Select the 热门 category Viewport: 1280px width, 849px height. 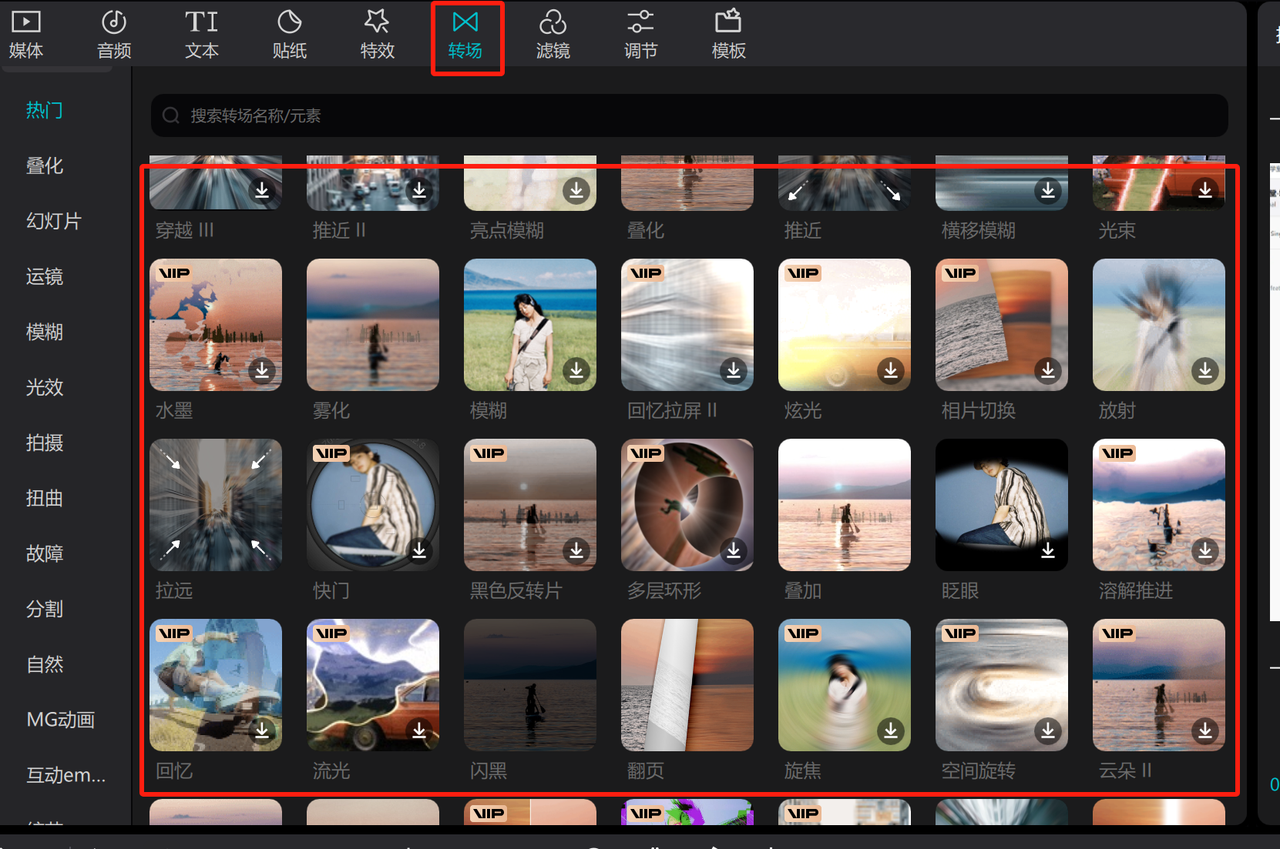tap(45, 110)
